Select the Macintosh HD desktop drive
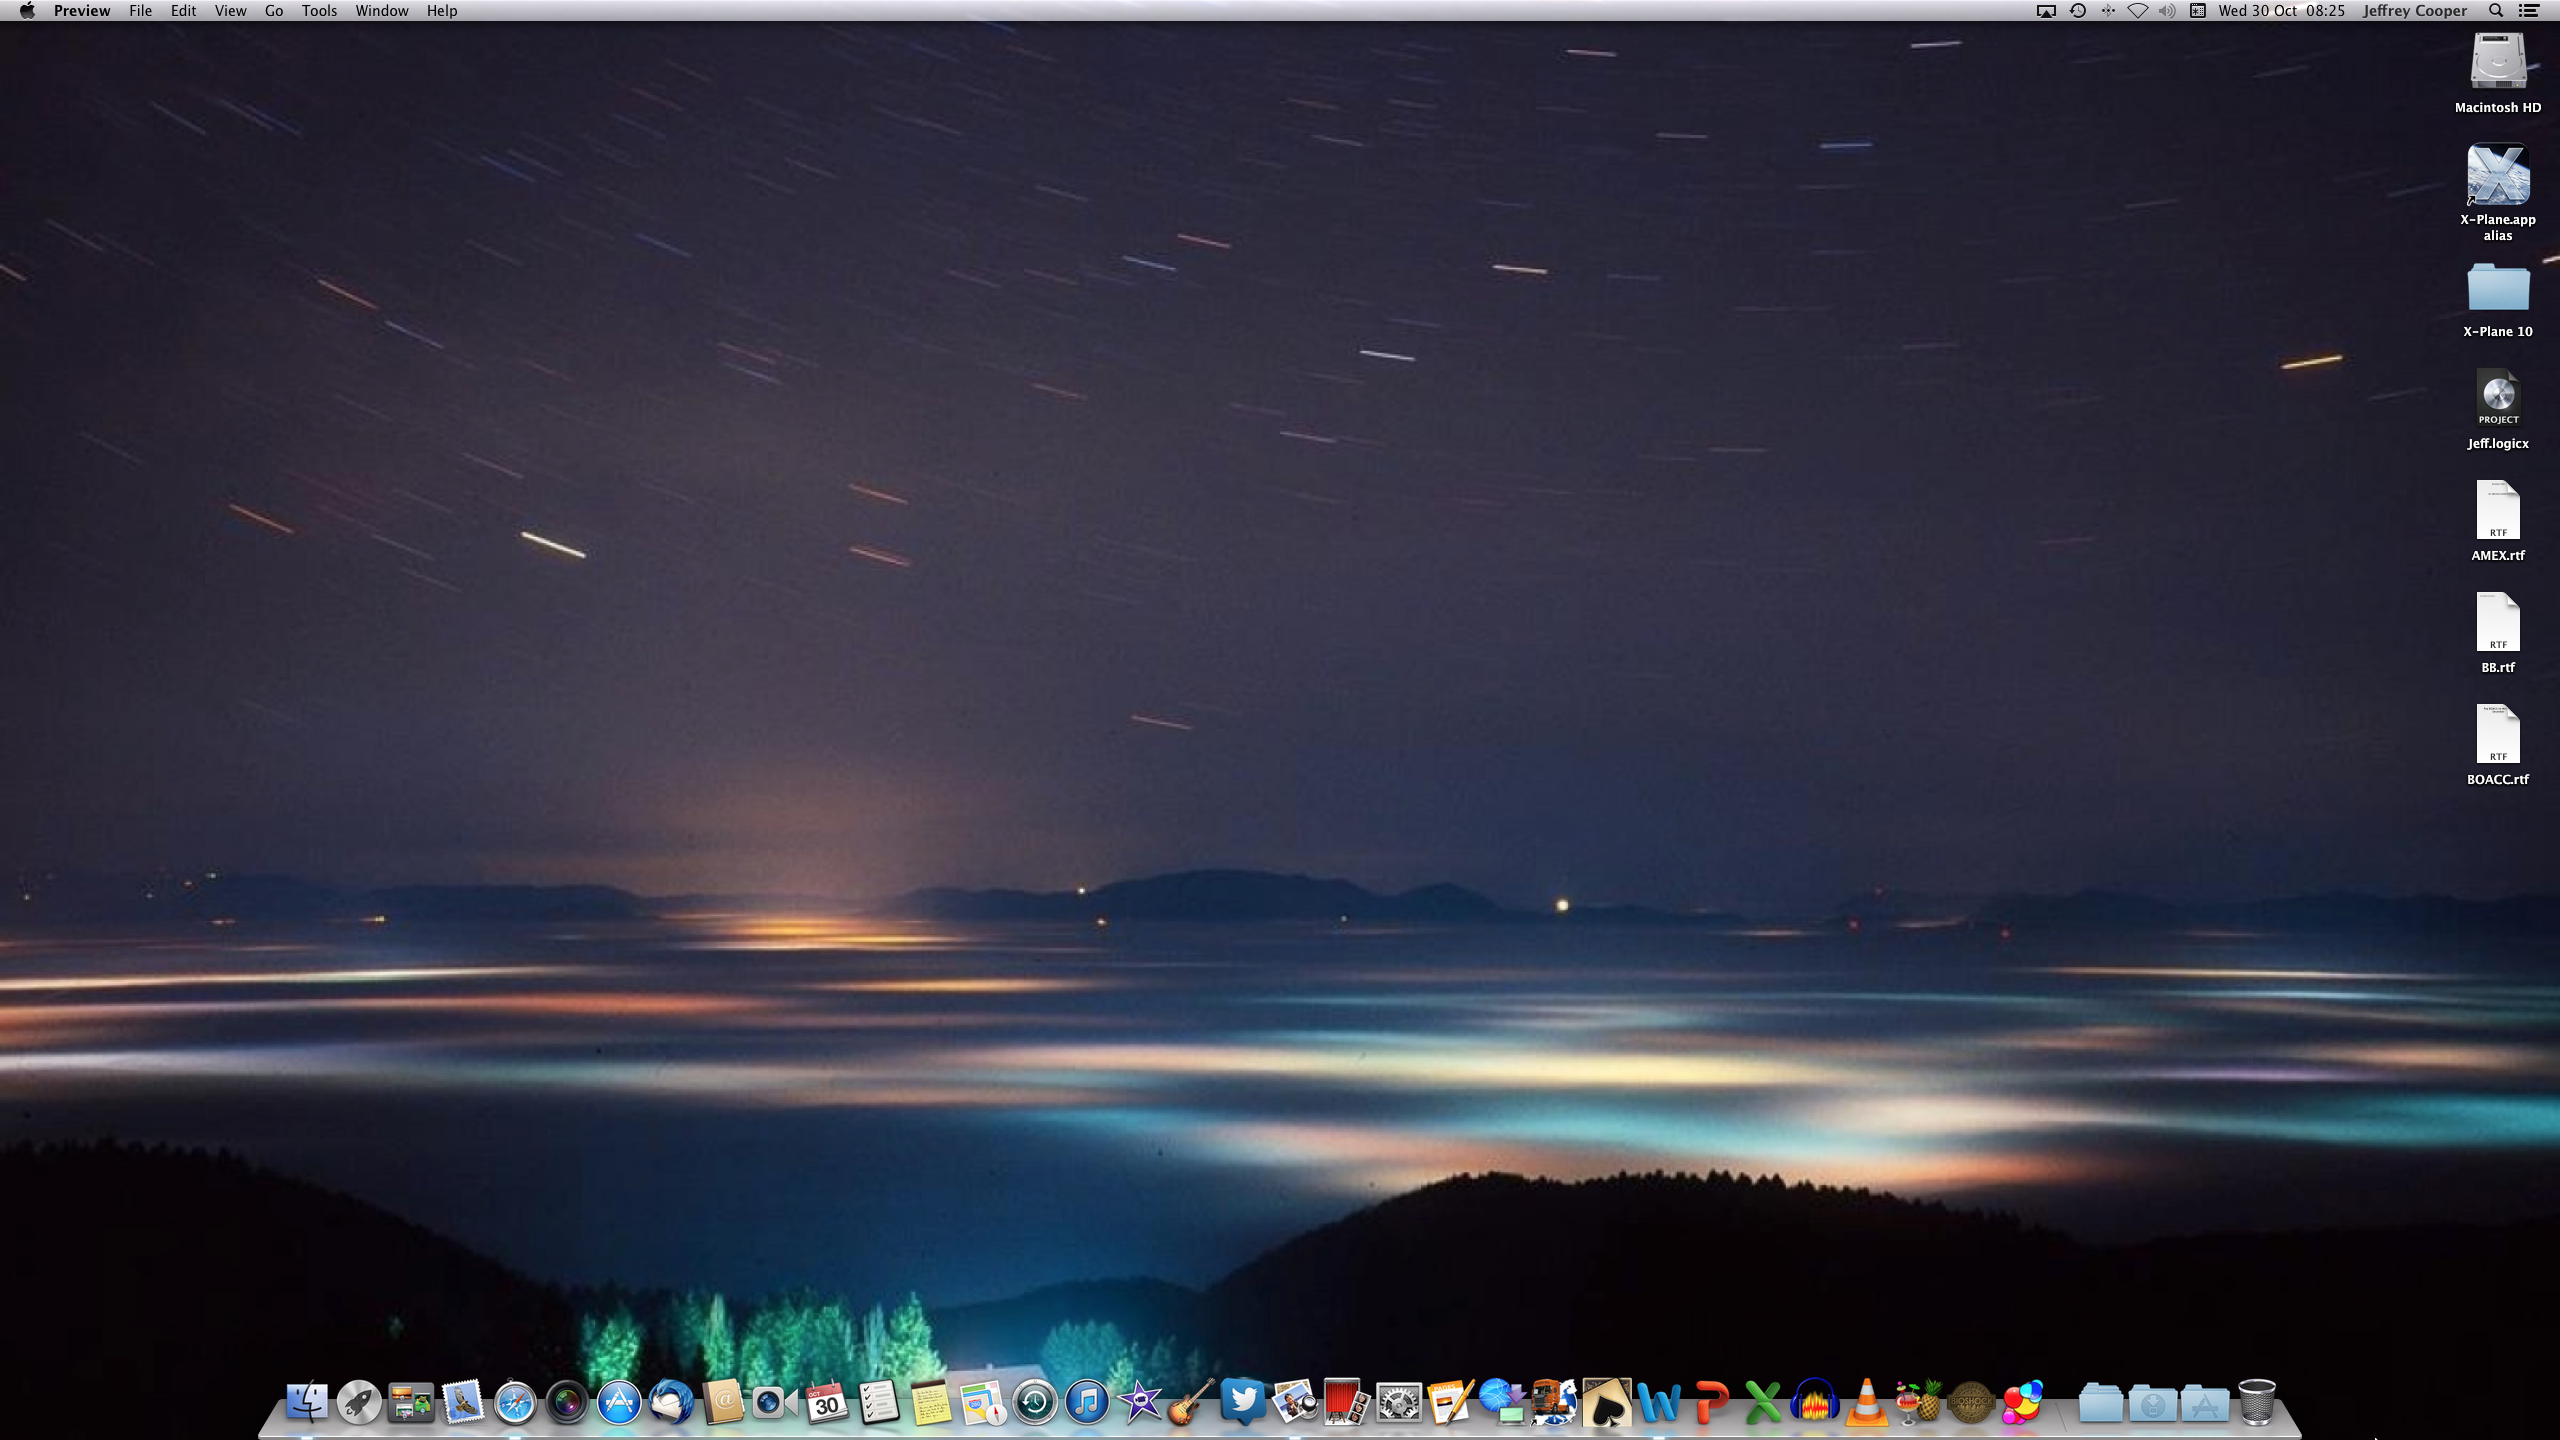Screen dimensions: 2560x1440 pyautogui.click(x=2498, y=73)
